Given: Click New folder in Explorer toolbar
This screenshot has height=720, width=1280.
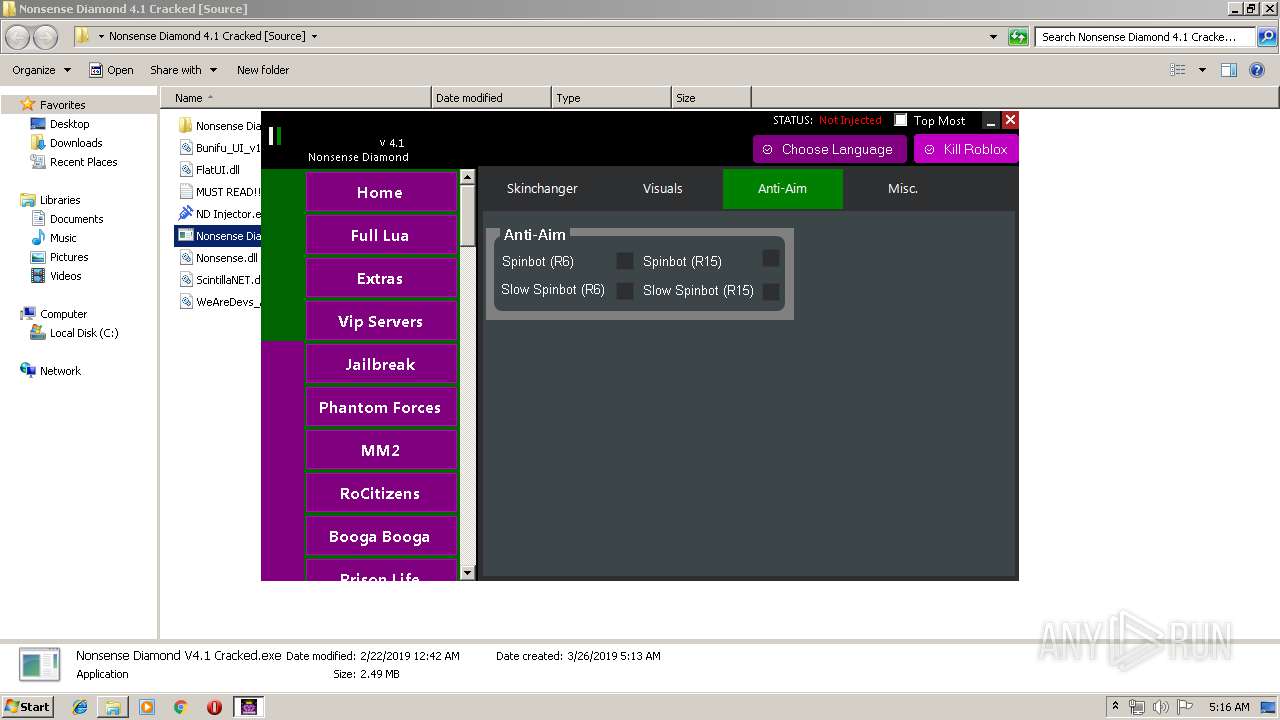Looking at the screenshot, I should point(263,70).
